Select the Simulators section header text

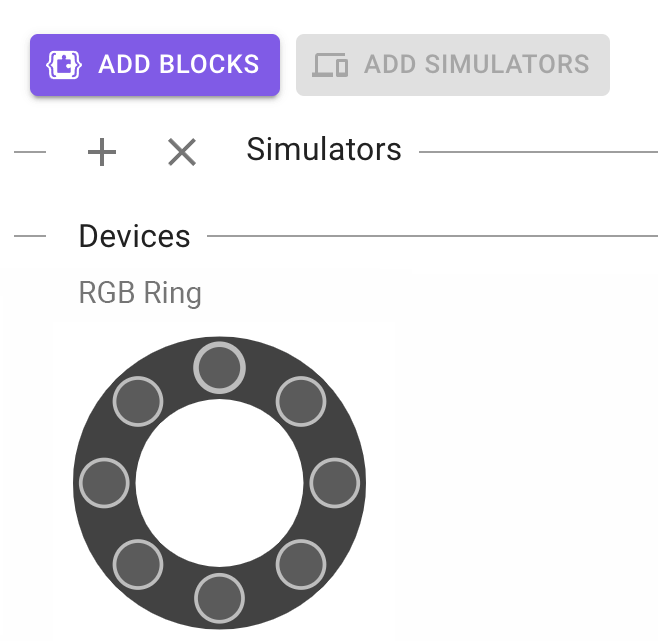click(x=324, y=150)
